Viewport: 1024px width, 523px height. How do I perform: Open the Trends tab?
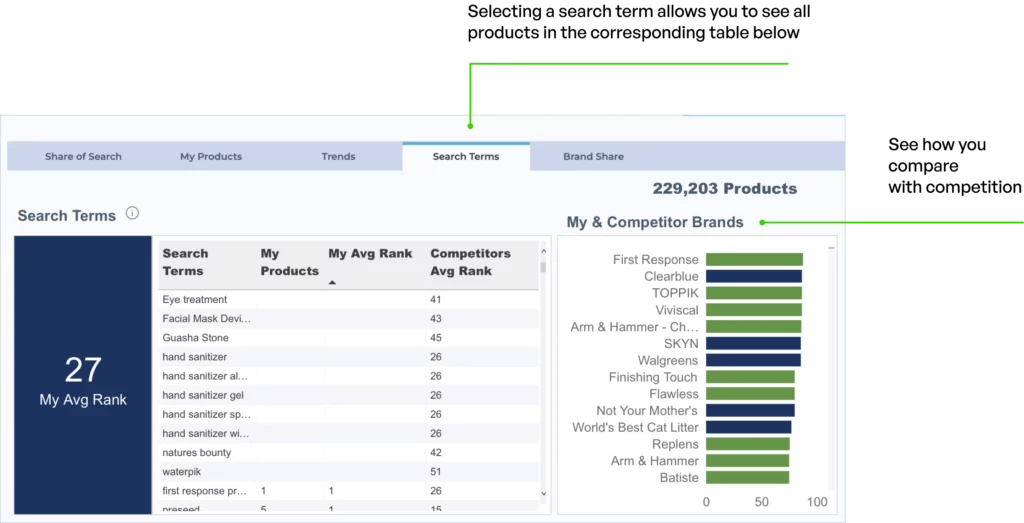338,157
